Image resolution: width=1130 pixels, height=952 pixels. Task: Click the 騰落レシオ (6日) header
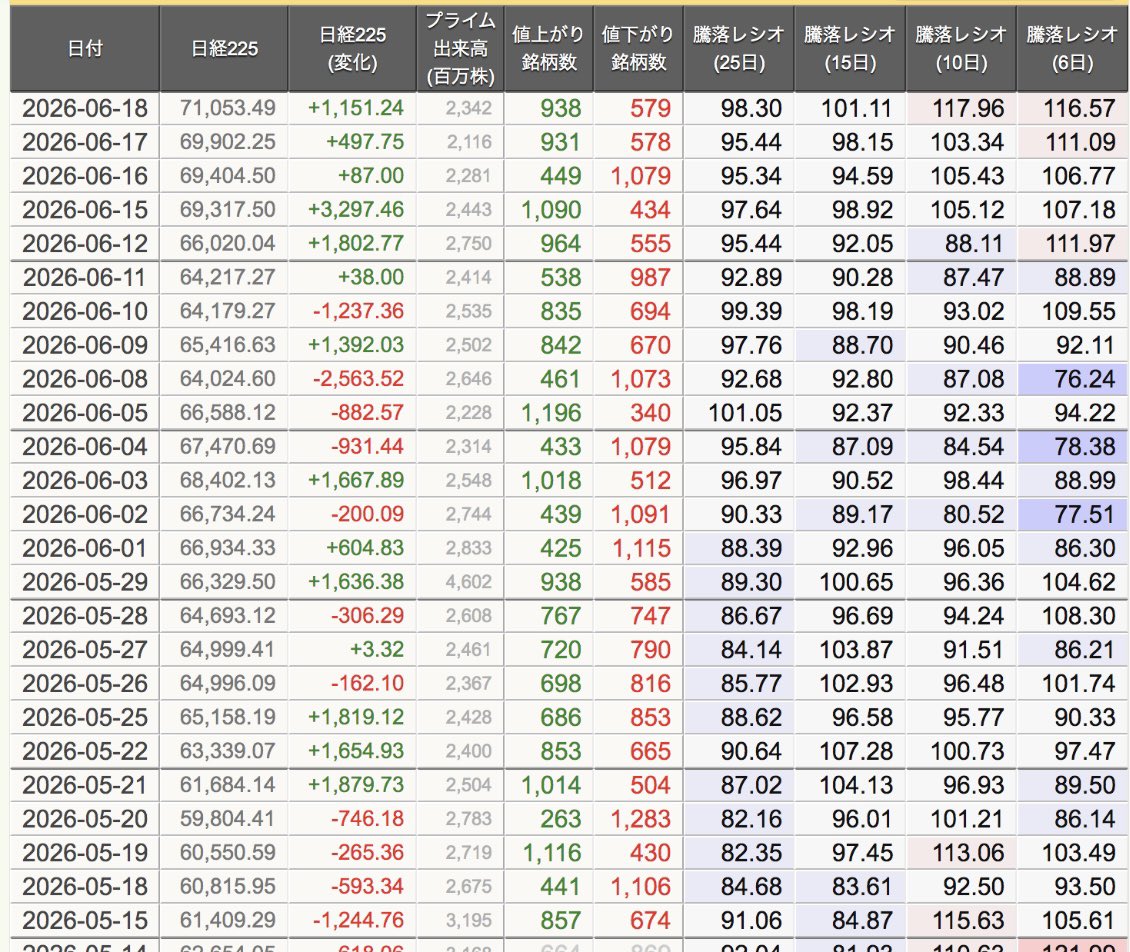coord(1072,48)
